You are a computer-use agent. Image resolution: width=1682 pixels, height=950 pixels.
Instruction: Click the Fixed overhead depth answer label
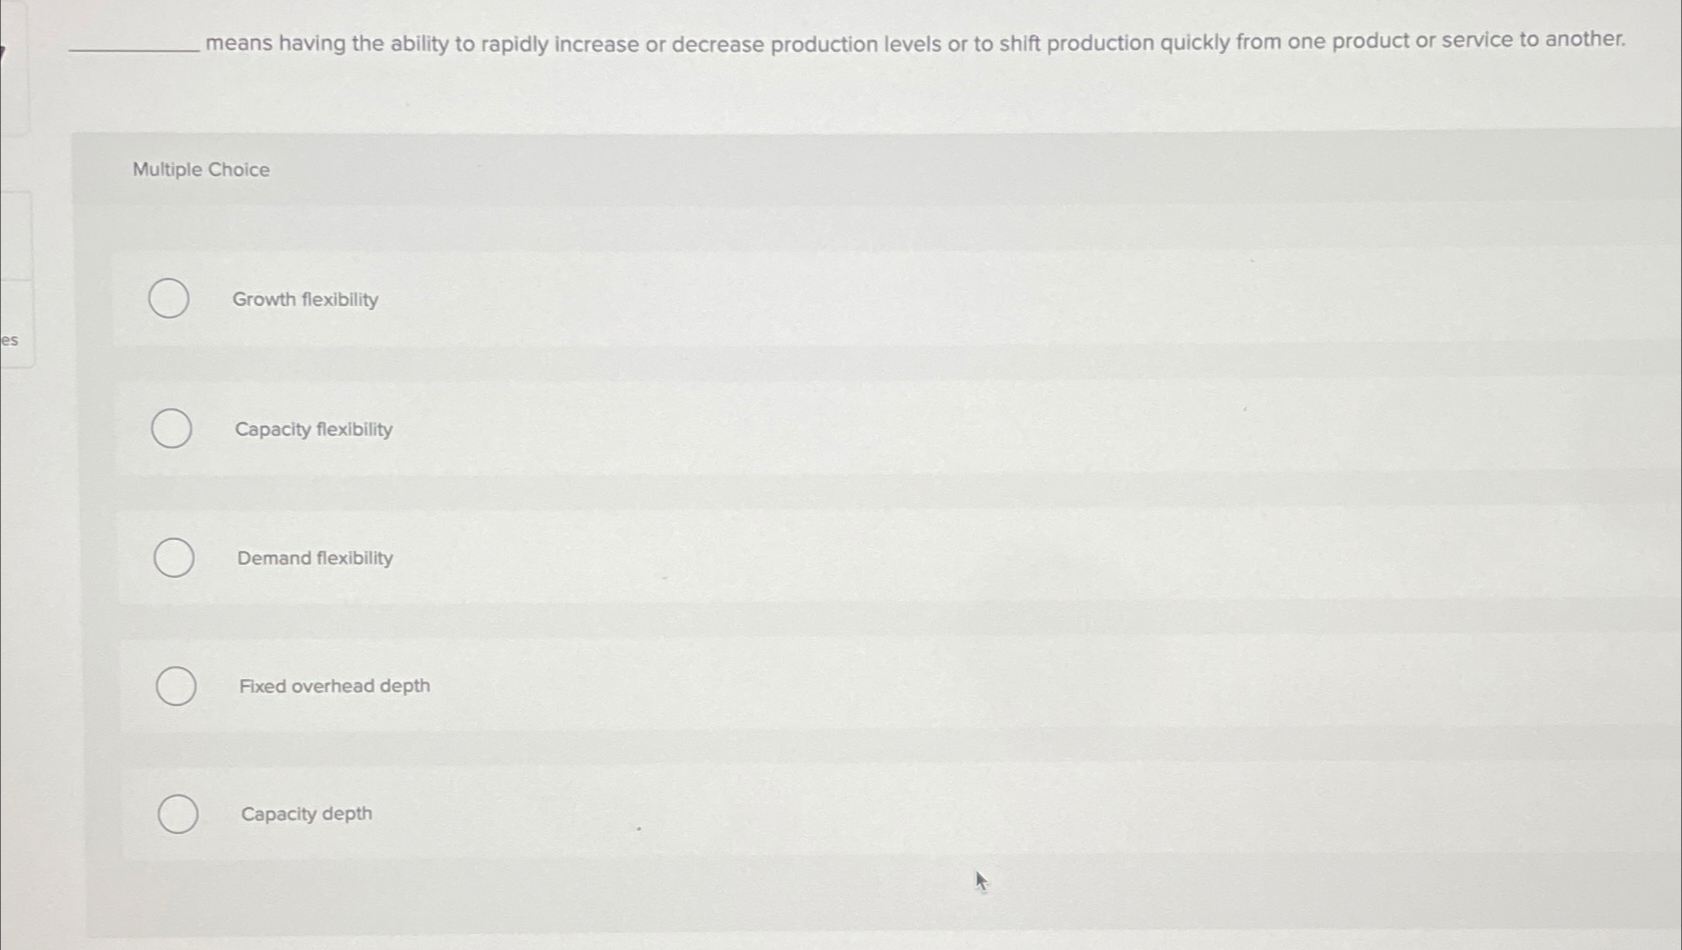(x=334, y=685)
